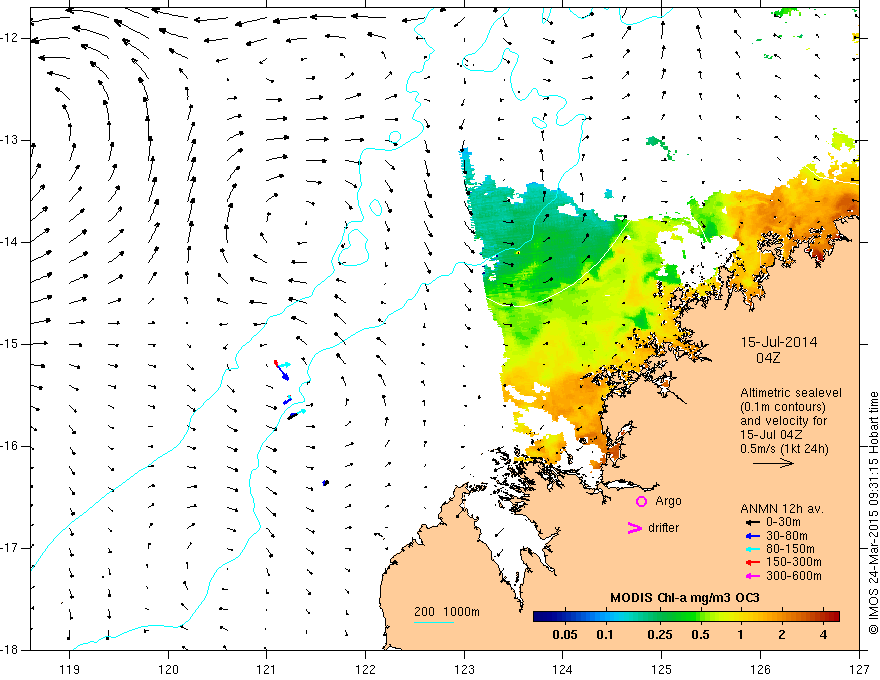Click the longitude axis label '120'

click(168, 669)
